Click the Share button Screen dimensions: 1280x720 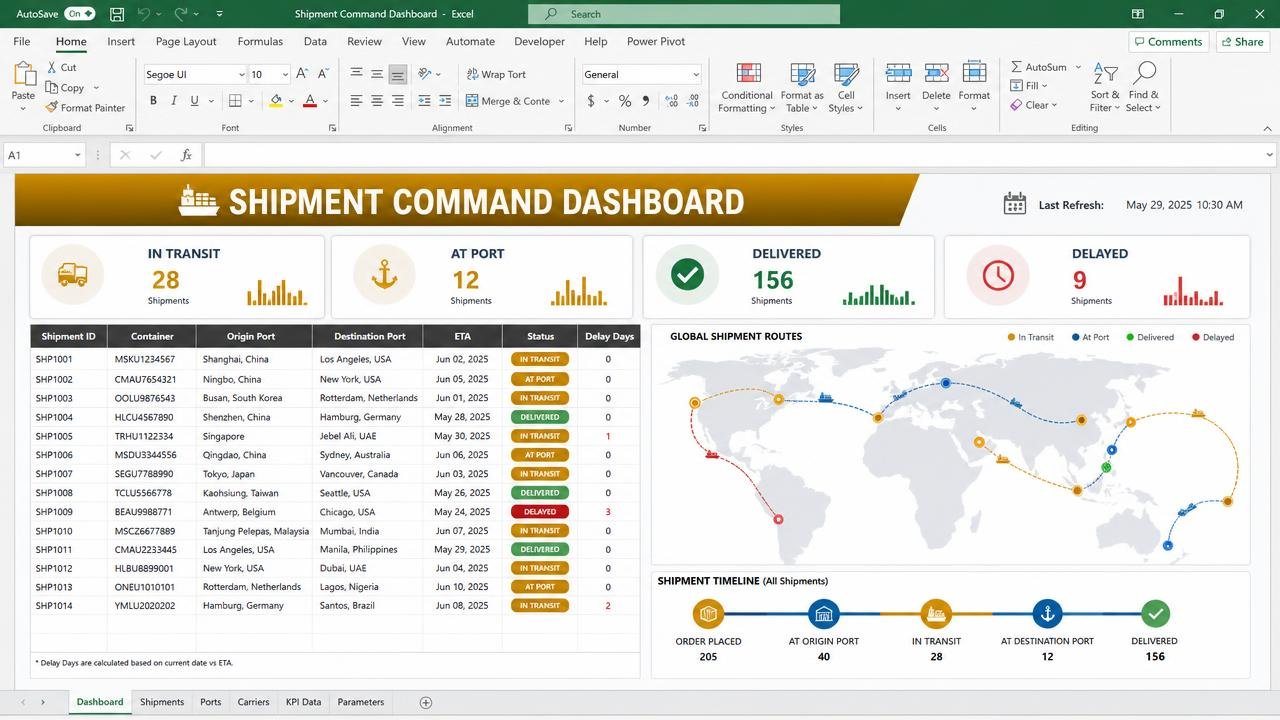(x=1241, y=42)
